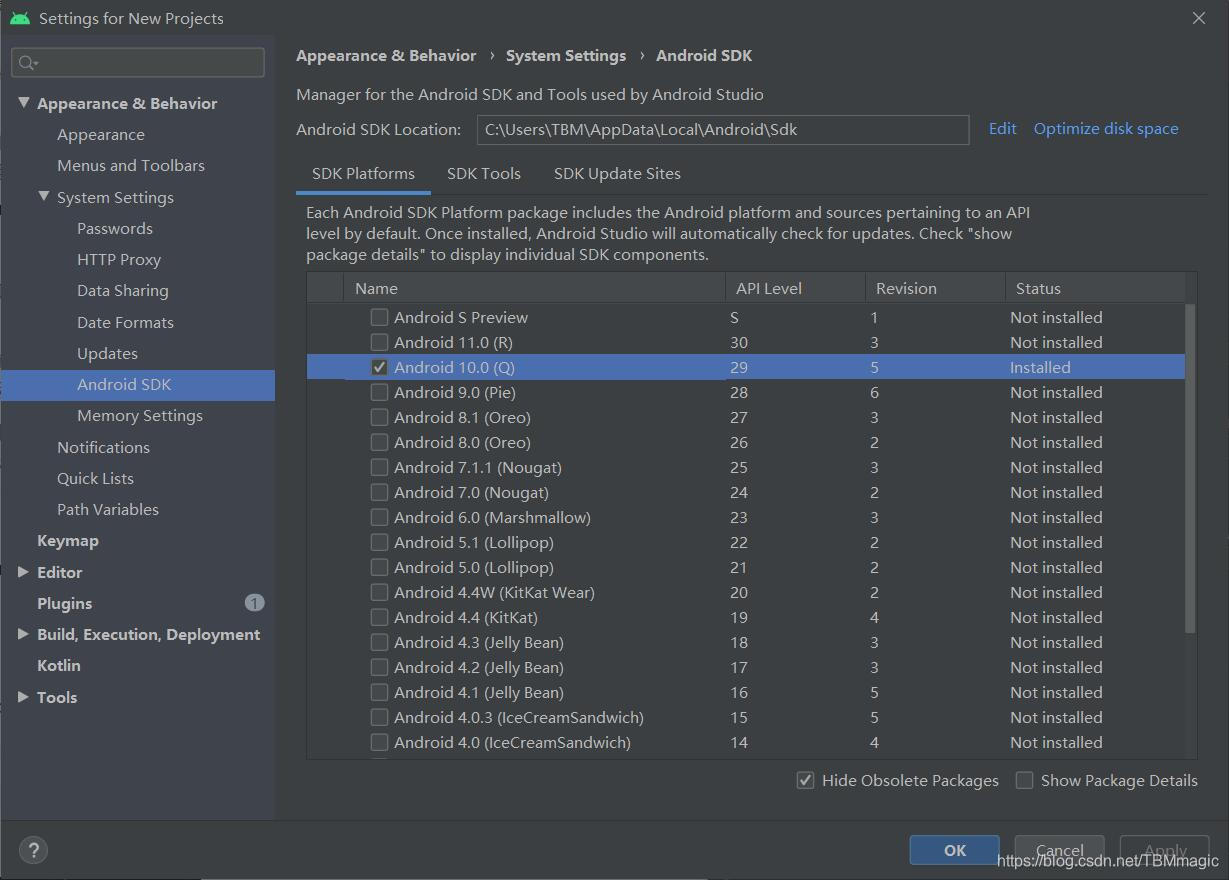Sort by the Status column header
This screenshot has height=880, width=1229.
tap(1095, 288)
